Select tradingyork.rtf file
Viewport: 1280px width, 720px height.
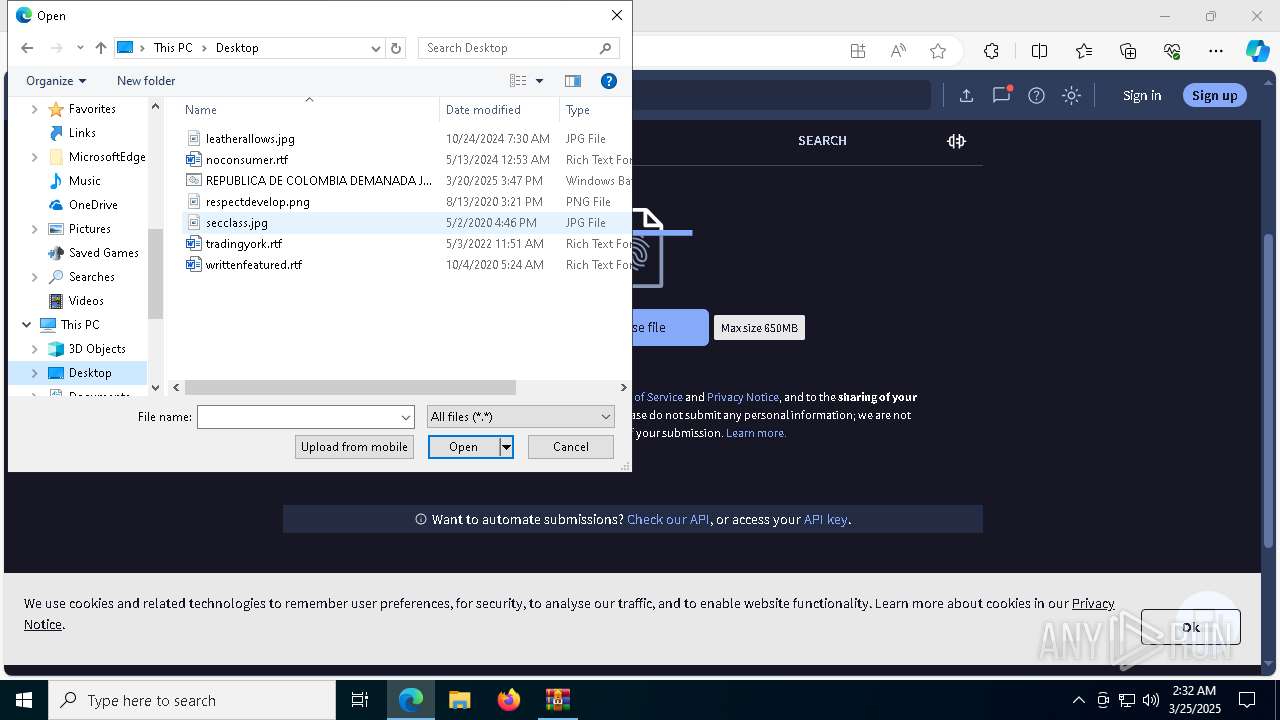pyautogui.click(x=243, y=244)
